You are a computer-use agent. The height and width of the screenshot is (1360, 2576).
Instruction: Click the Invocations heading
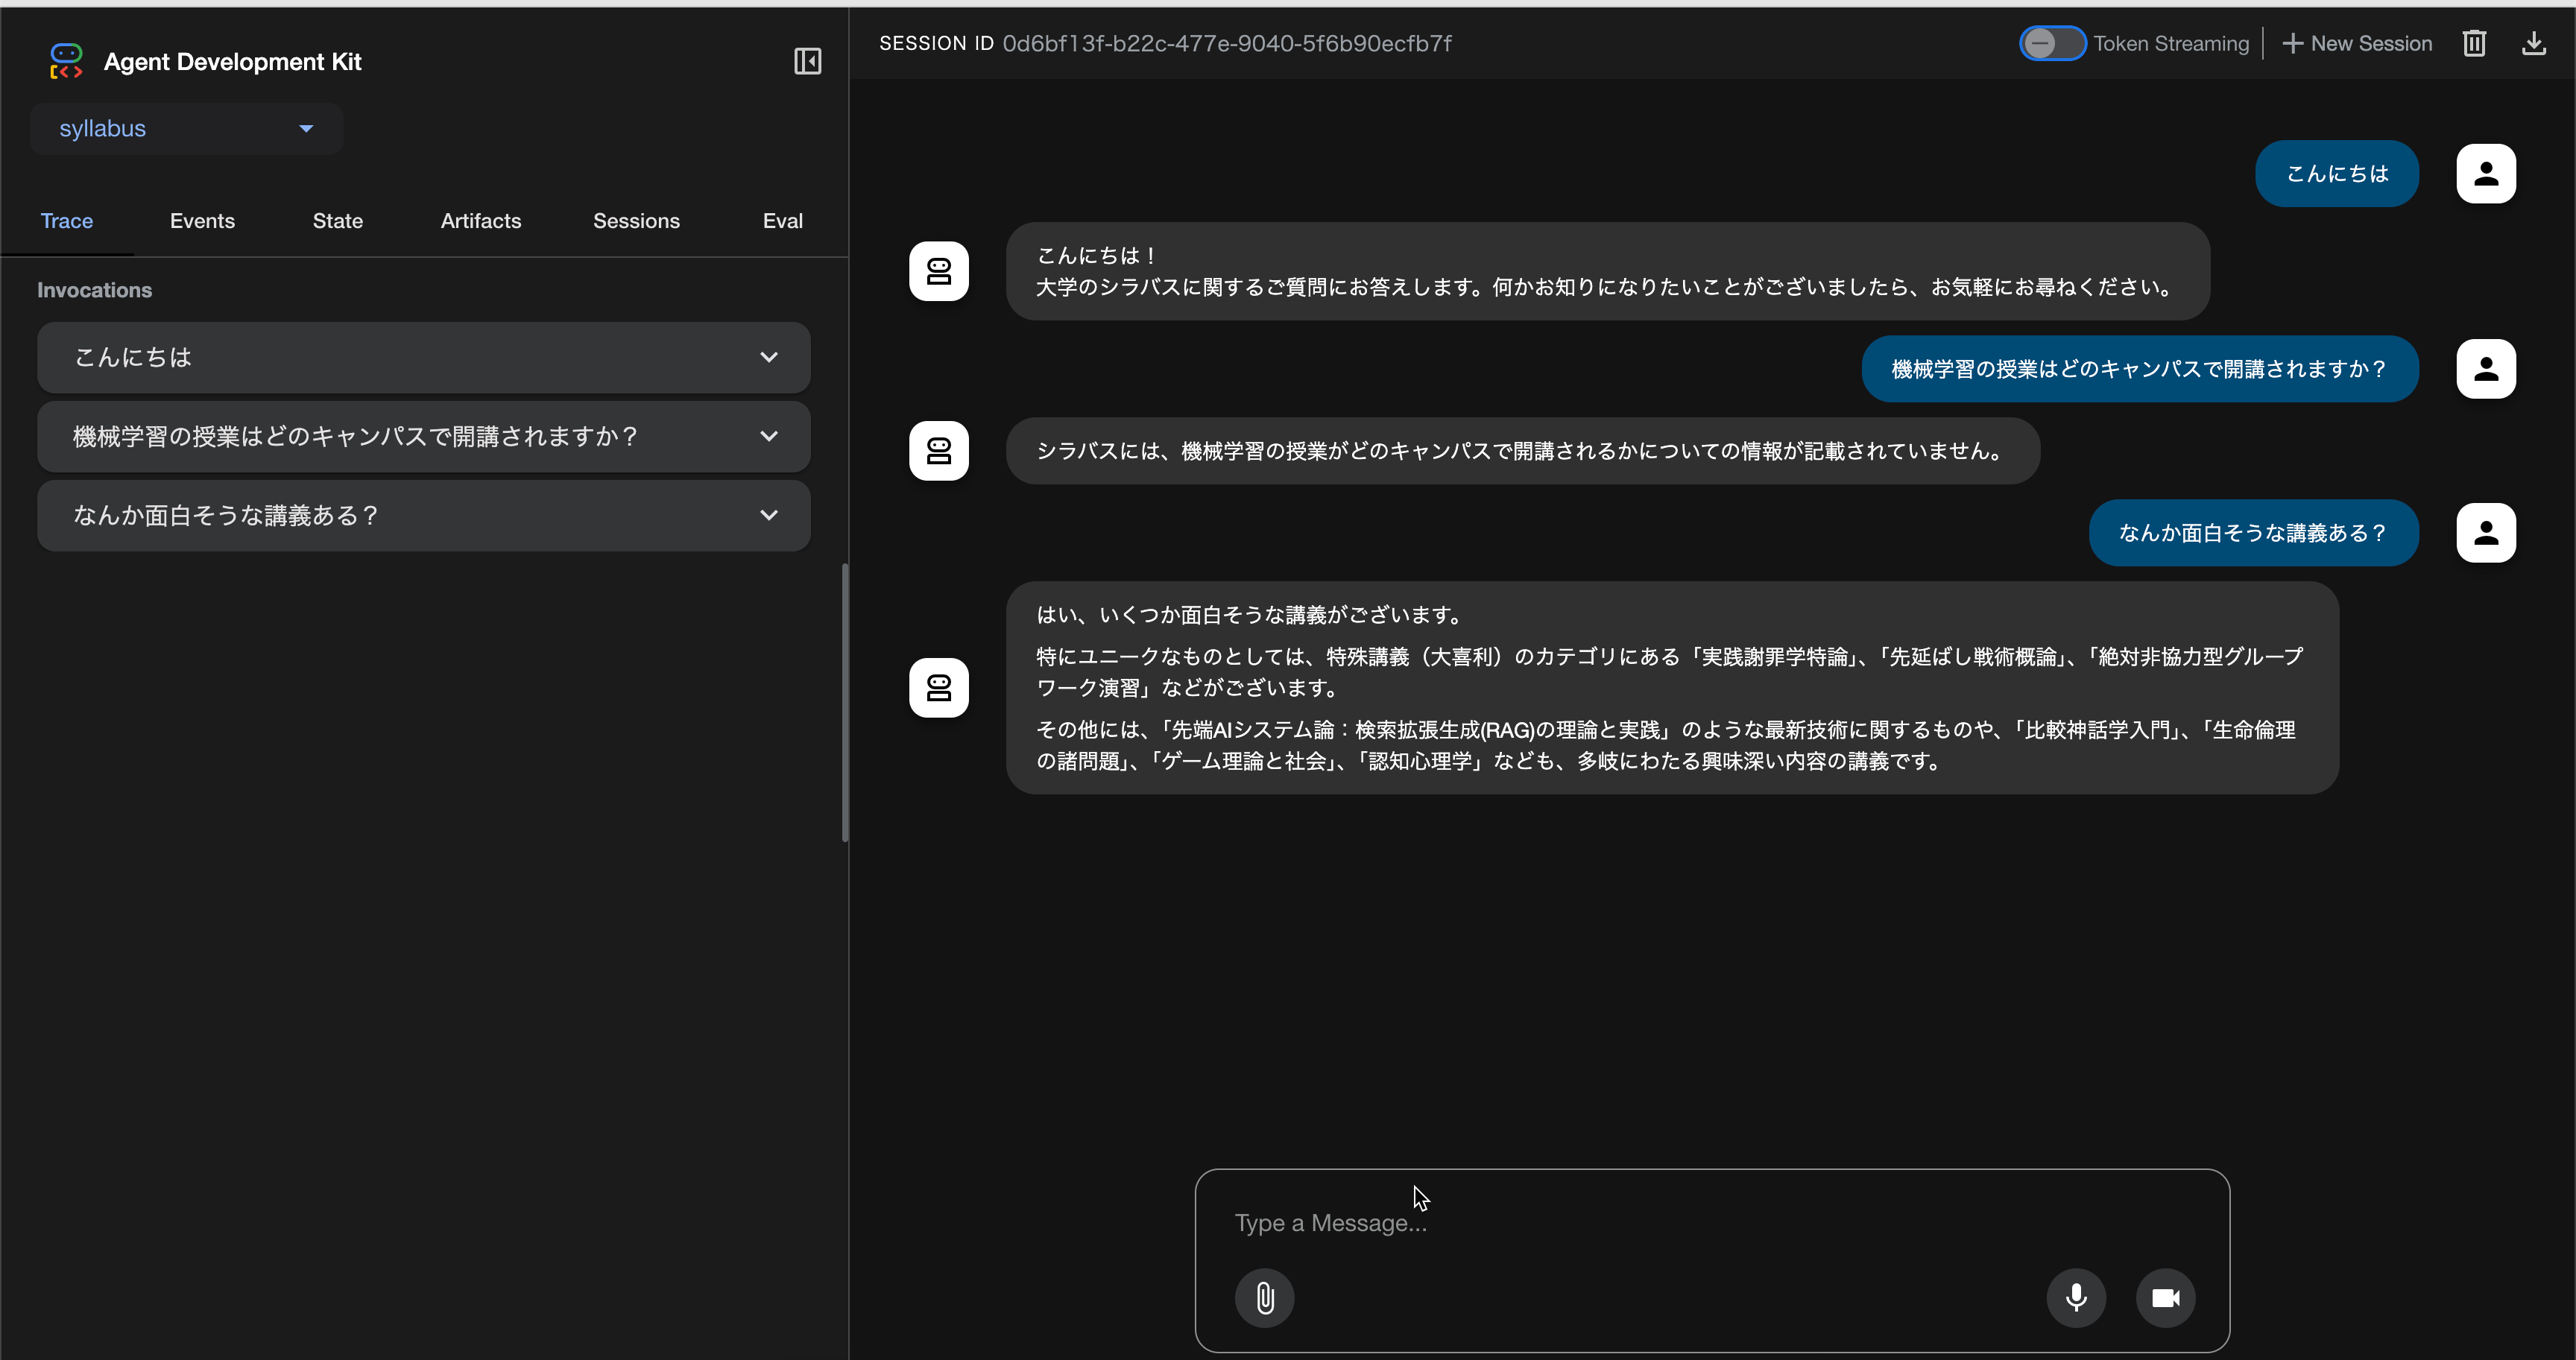pos(95,290)
